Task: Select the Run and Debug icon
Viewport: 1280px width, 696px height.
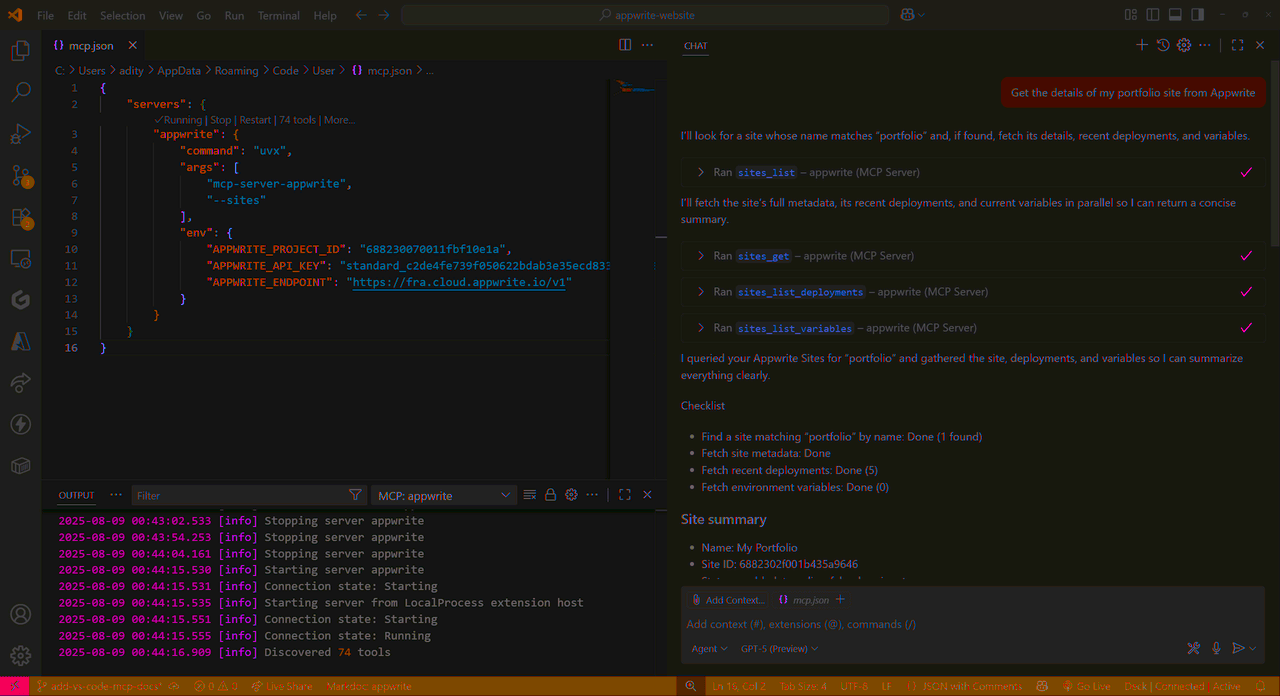Action: coord(20,133)
